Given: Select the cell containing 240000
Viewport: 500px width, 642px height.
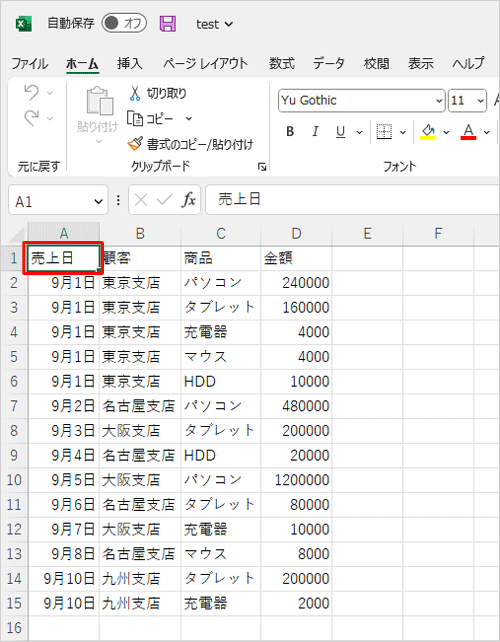Looking at the screenshot, I should coord(296,283).
